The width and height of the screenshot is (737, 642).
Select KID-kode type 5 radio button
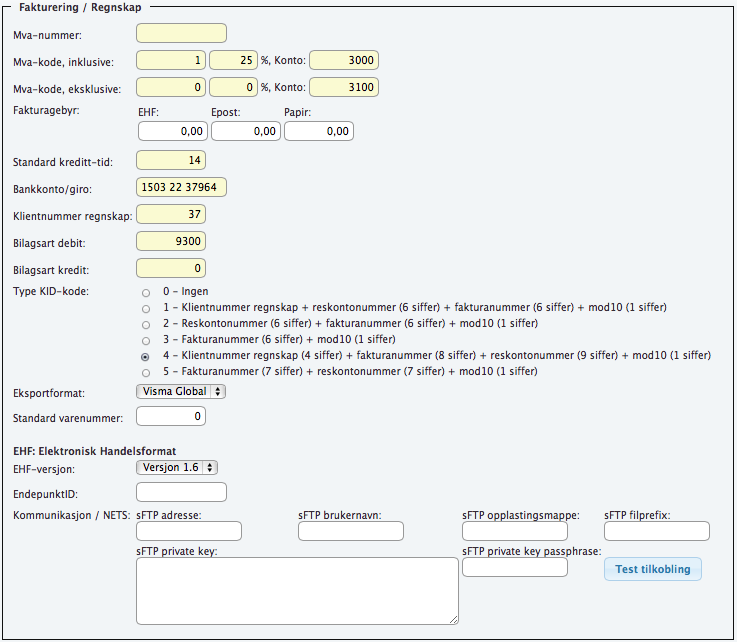coord(146,371)
